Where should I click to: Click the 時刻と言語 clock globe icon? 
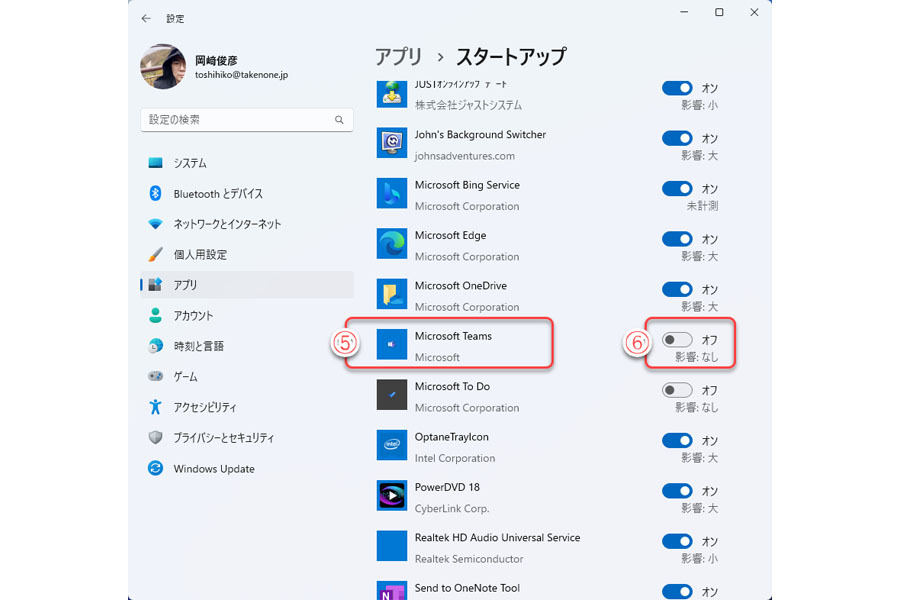tap(156, 345)
